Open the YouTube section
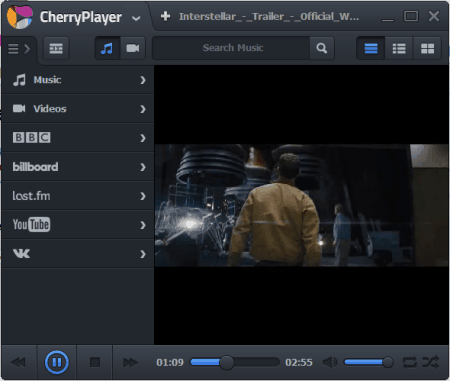This screenshot has height=381, width=450. coord(78,225)
